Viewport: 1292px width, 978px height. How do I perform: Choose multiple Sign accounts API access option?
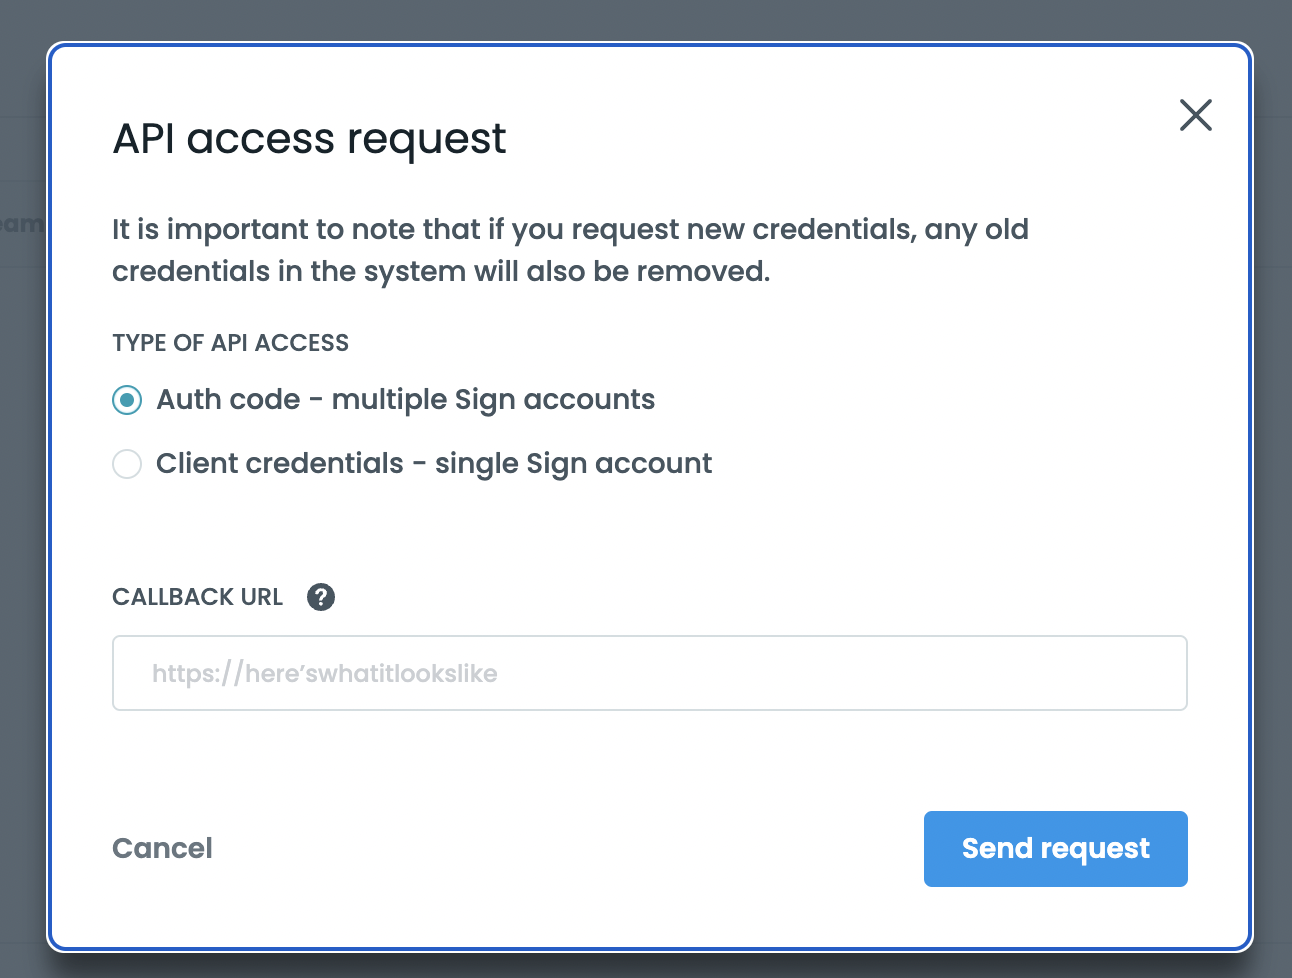tap(127, 400)
